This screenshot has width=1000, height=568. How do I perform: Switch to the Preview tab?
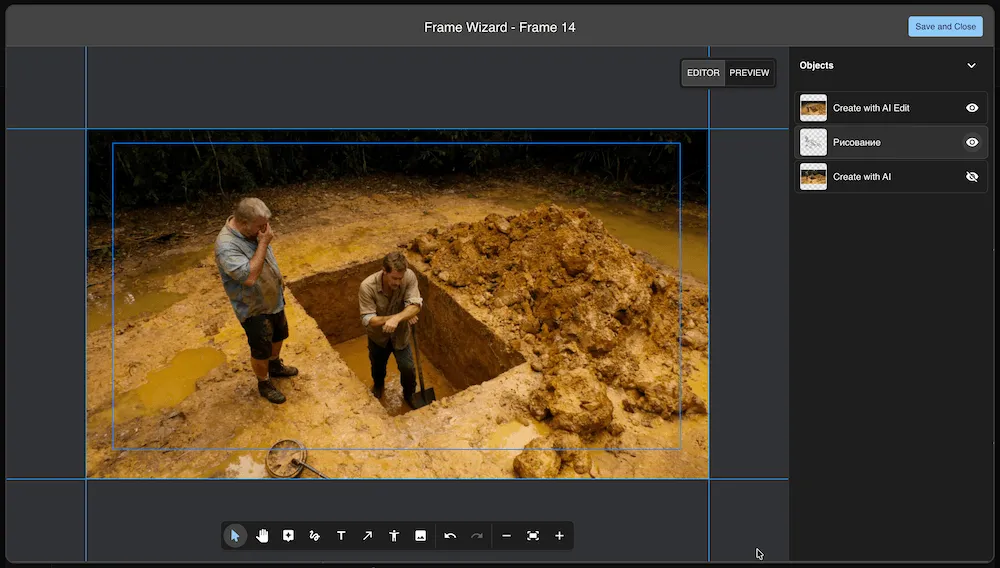(x=749, y=73)
